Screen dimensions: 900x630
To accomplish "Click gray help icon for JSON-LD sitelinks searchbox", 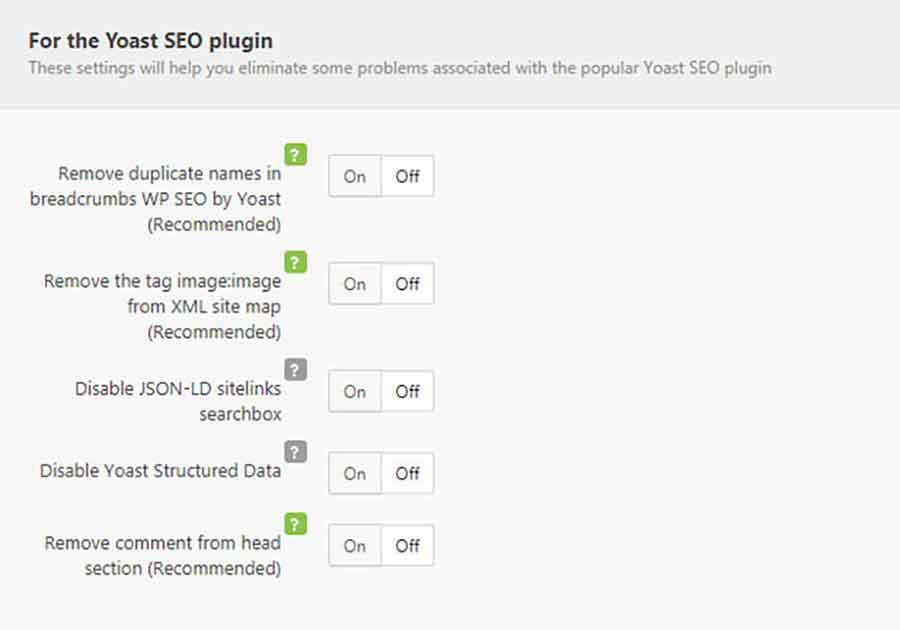I will point(296,370).
